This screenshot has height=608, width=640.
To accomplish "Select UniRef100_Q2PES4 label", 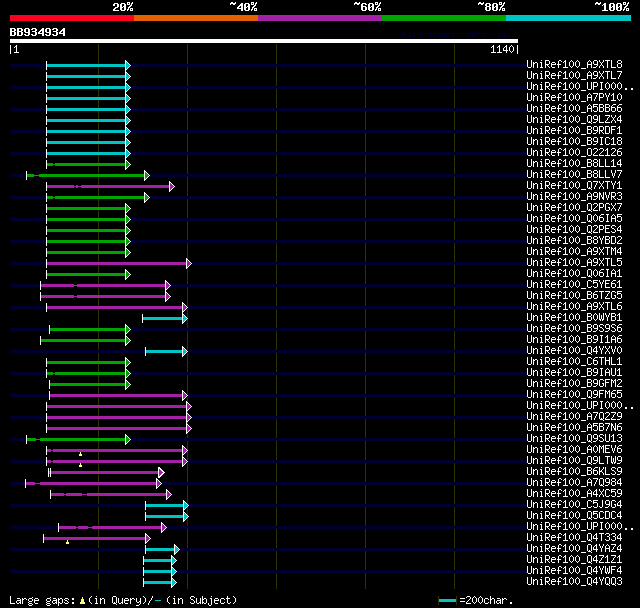I will click(x=574, y=230).
